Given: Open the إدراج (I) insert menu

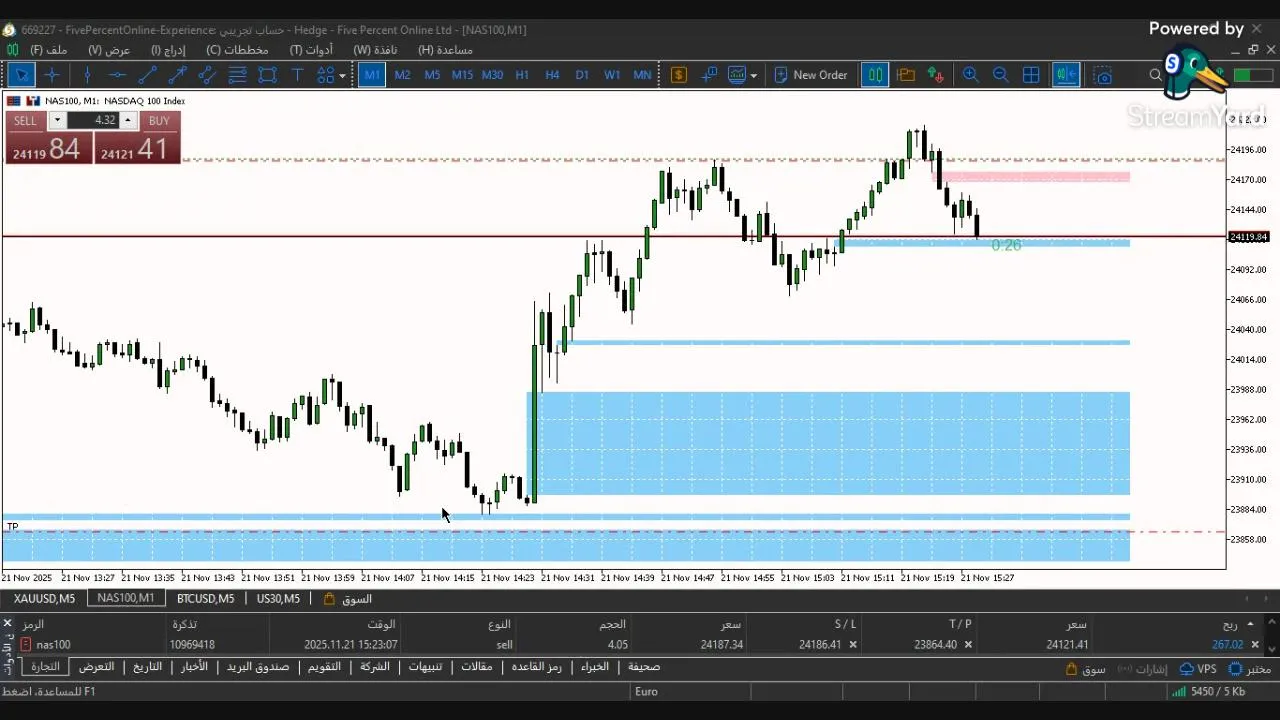Looking at the screenshot, I should coord(169,49).
